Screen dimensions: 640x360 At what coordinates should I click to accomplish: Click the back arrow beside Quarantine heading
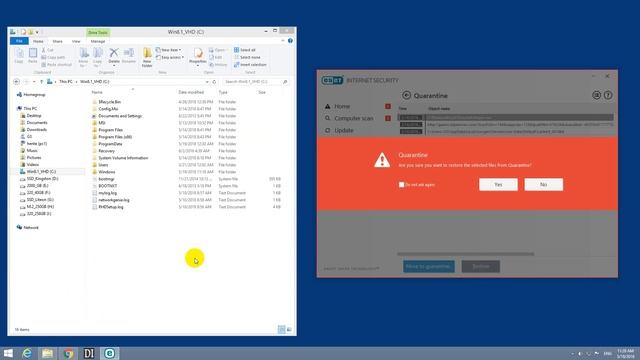click(406, 95)
